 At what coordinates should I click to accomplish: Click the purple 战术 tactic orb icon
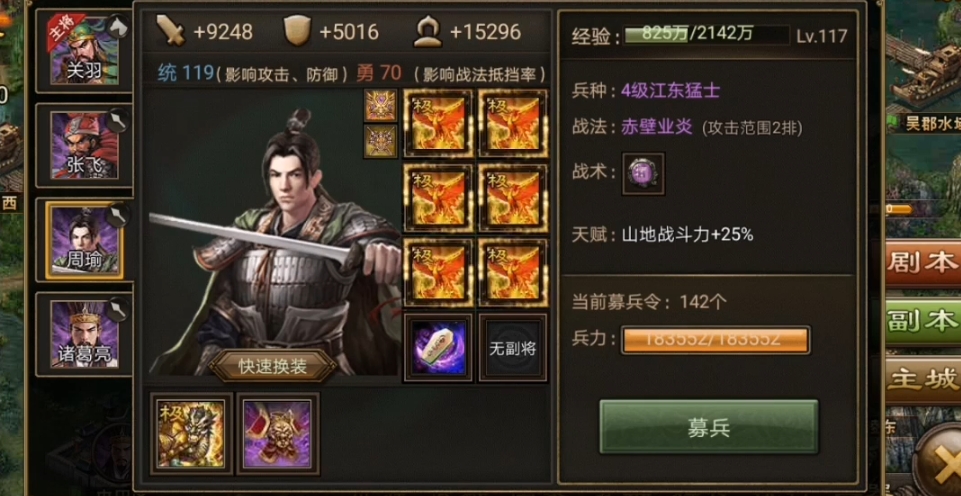point(643,174)
